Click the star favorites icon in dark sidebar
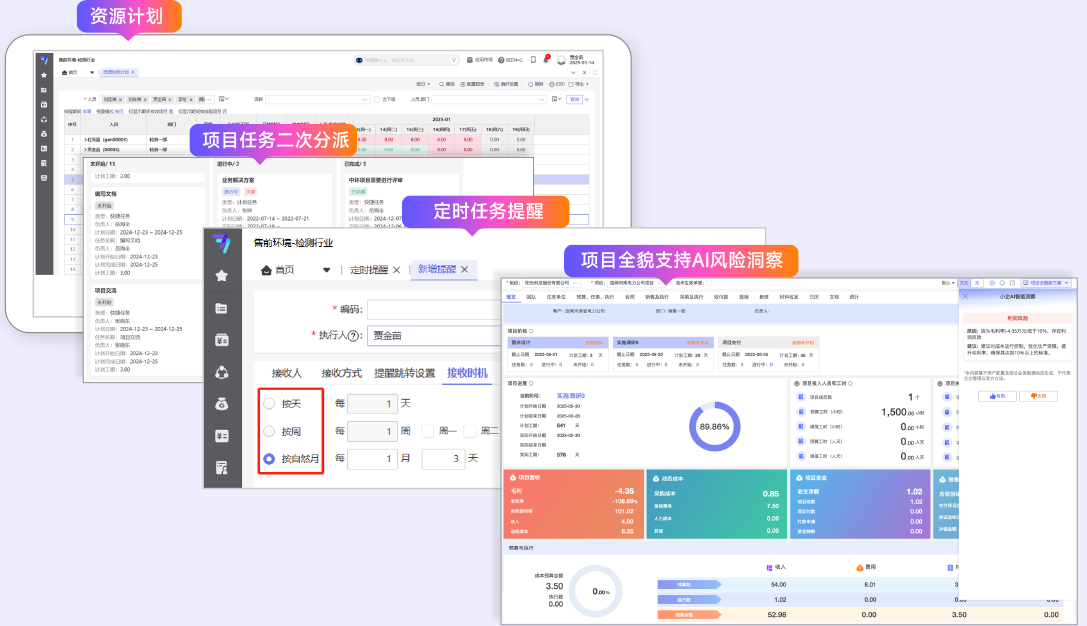The height and width of the screenshot is (626, 1087). click(x=222, y=275)
